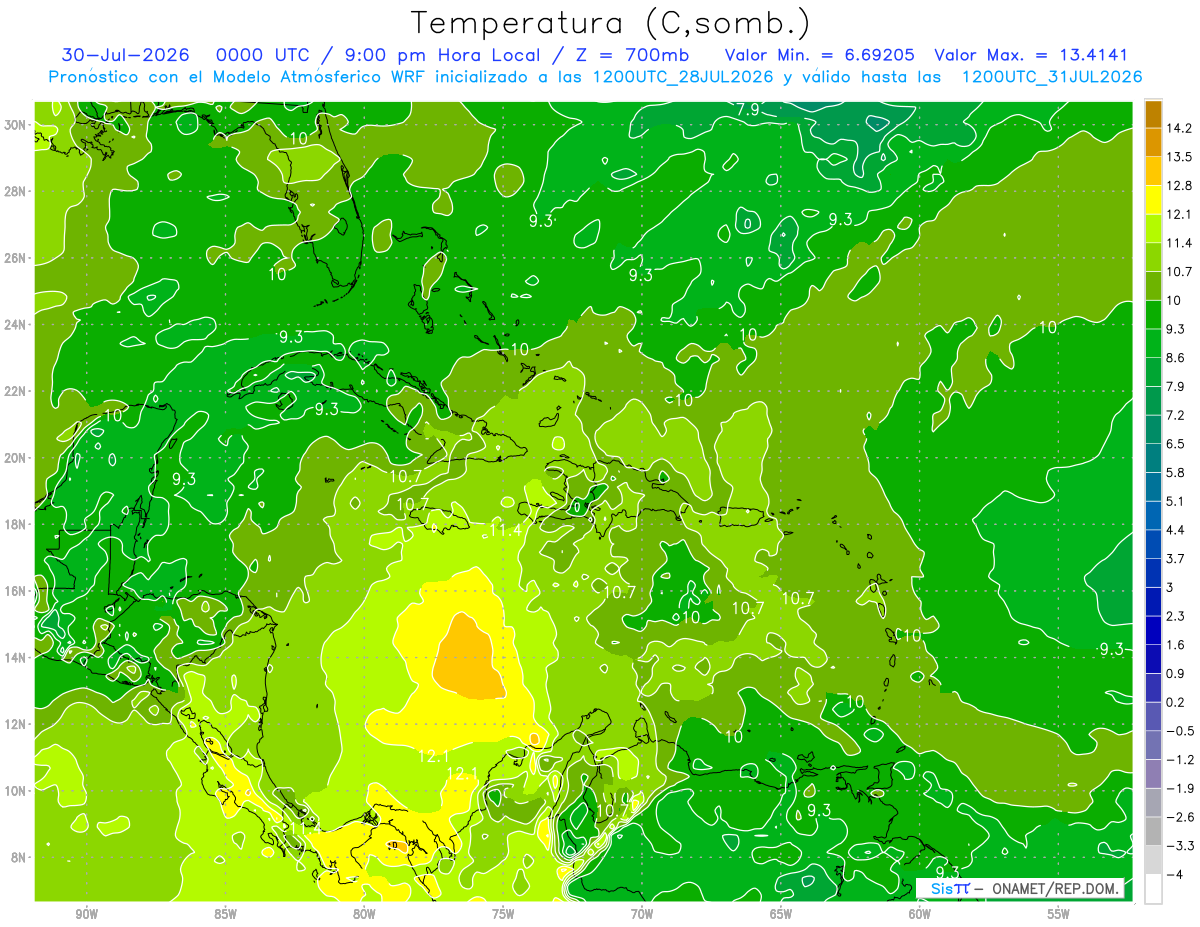This screenshot has width=1200, height=927.
Task: Click the "-2.6" colorbar scale value
Action: [1181, 816]
